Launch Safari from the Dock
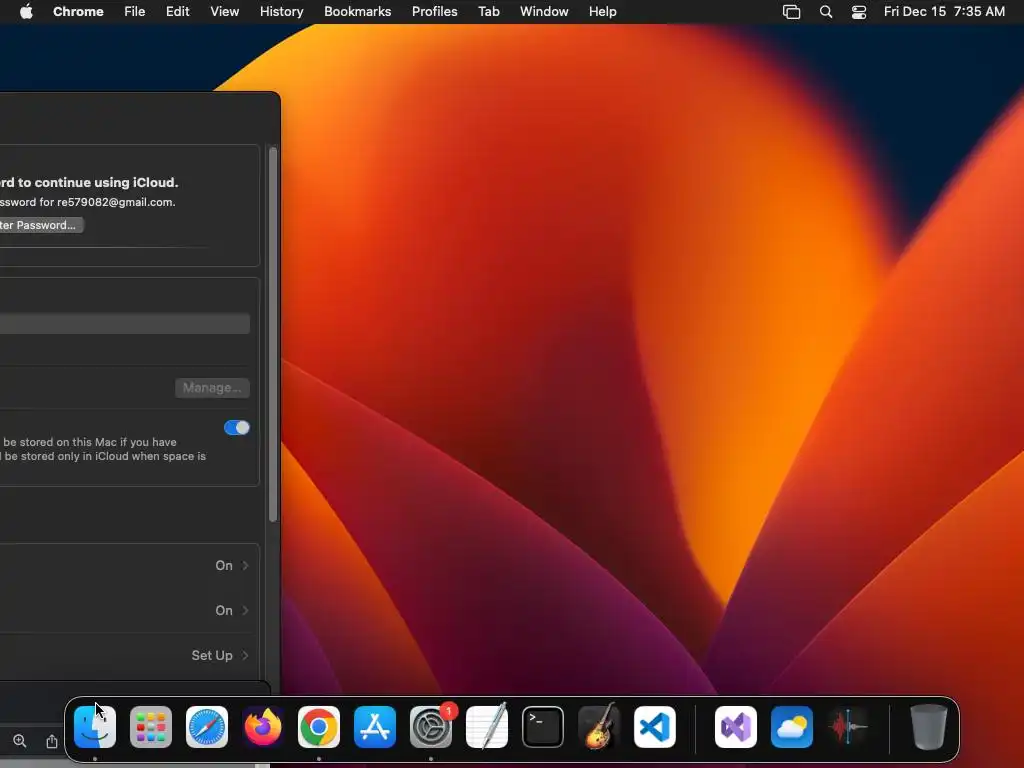The width and height of the screenshot is (1024, 768). pyautogui.click(x=207, y=727)
